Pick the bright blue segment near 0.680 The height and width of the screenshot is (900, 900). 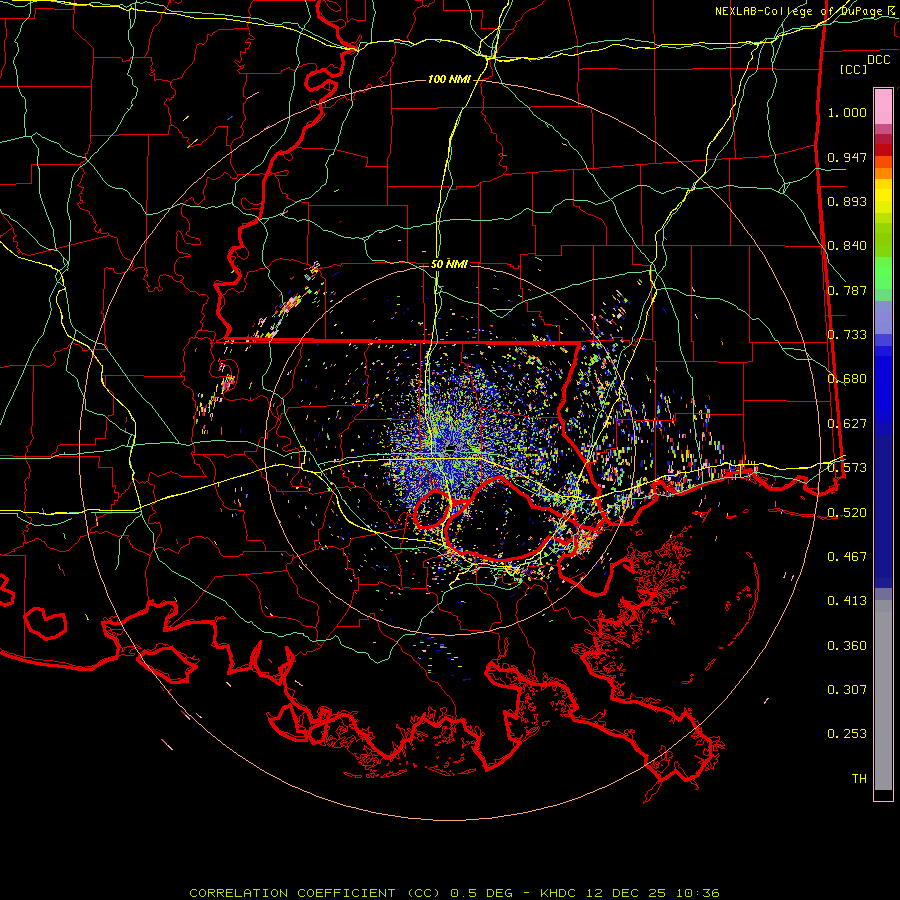click(x=883, y=385)
